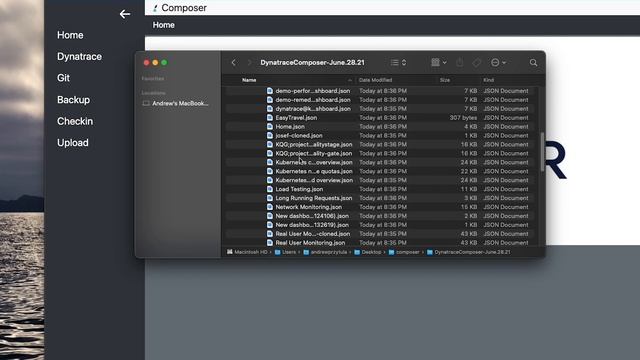The image size is (640, 360).
Task: Select the demo-remed...shboard.json file
Action: coord(313,100)
